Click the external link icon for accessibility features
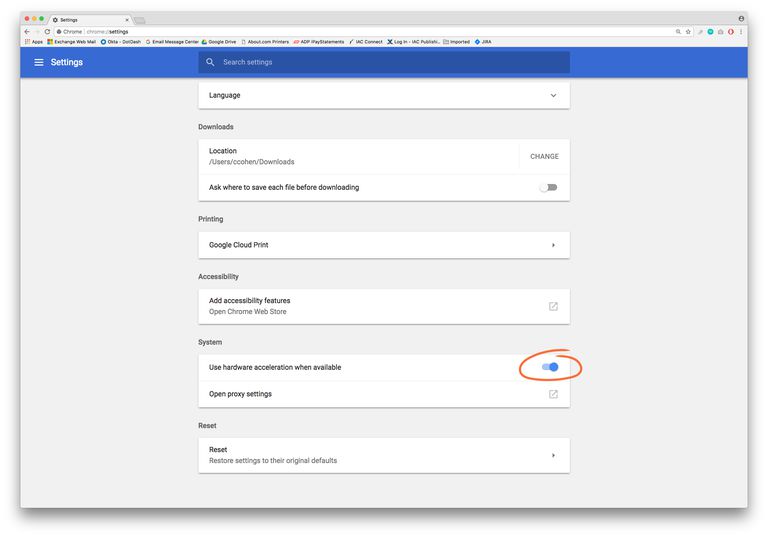The width and height of the screenshot is (768, 537). pos(553,306)
